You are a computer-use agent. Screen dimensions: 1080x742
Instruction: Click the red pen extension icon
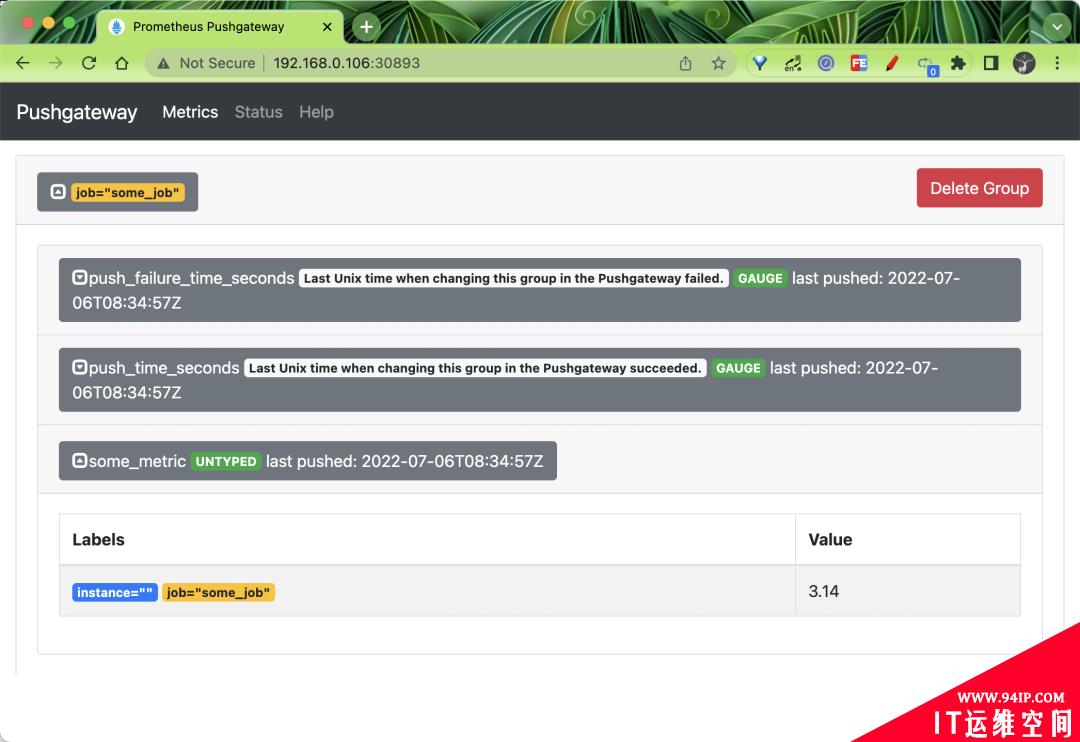892,63
